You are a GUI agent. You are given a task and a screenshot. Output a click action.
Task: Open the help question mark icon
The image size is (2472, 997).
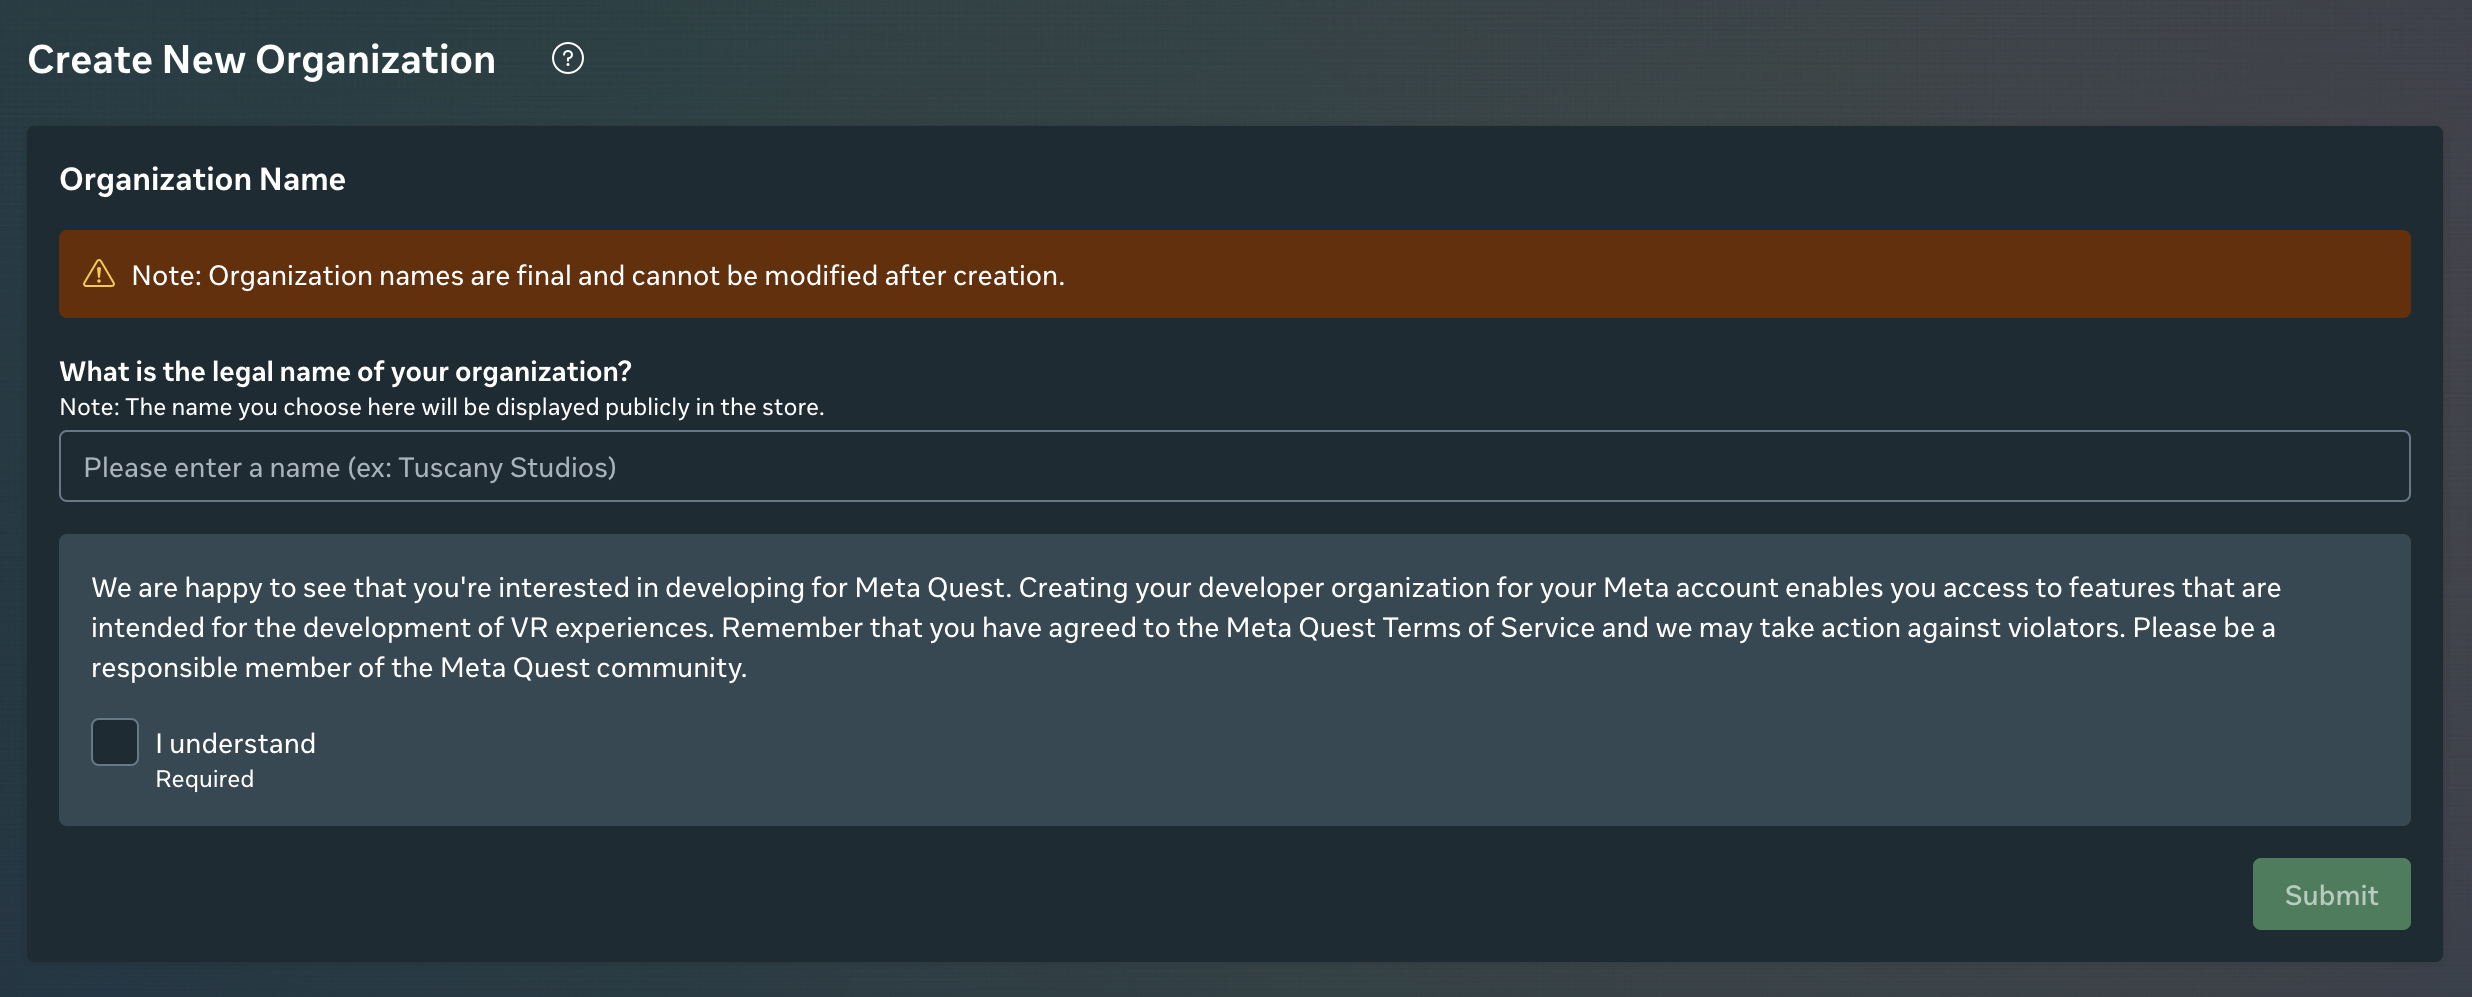[x=567, y=59]
